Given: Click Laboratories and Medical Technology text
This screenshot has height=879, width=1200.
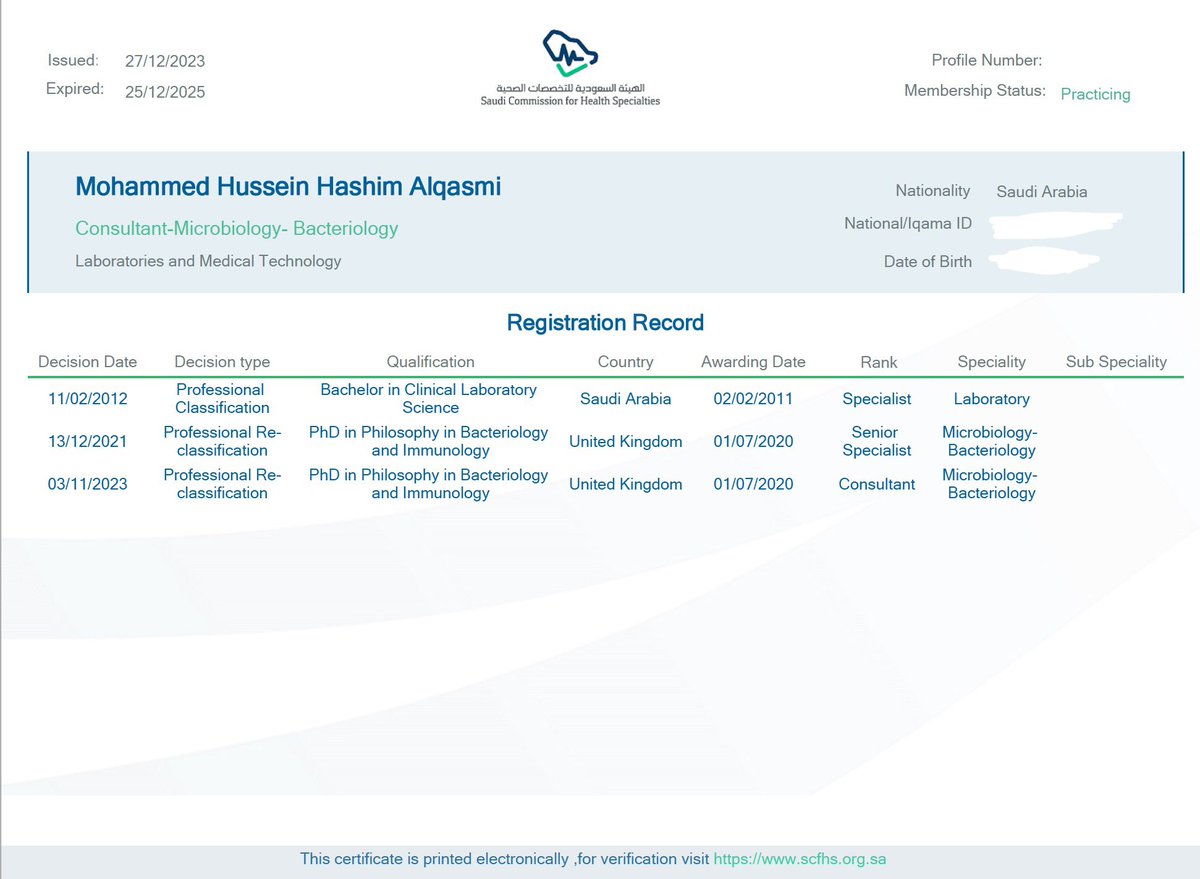Looking at the screenshot, I should pos(208,261).
